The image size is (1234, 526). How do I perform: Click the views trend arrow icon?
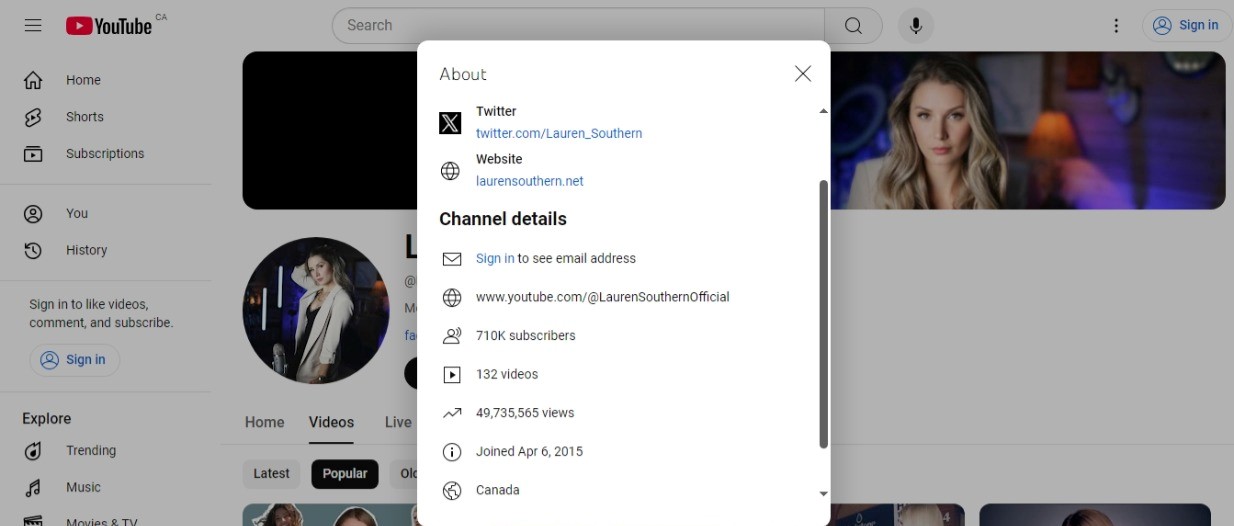pos(452,413)
